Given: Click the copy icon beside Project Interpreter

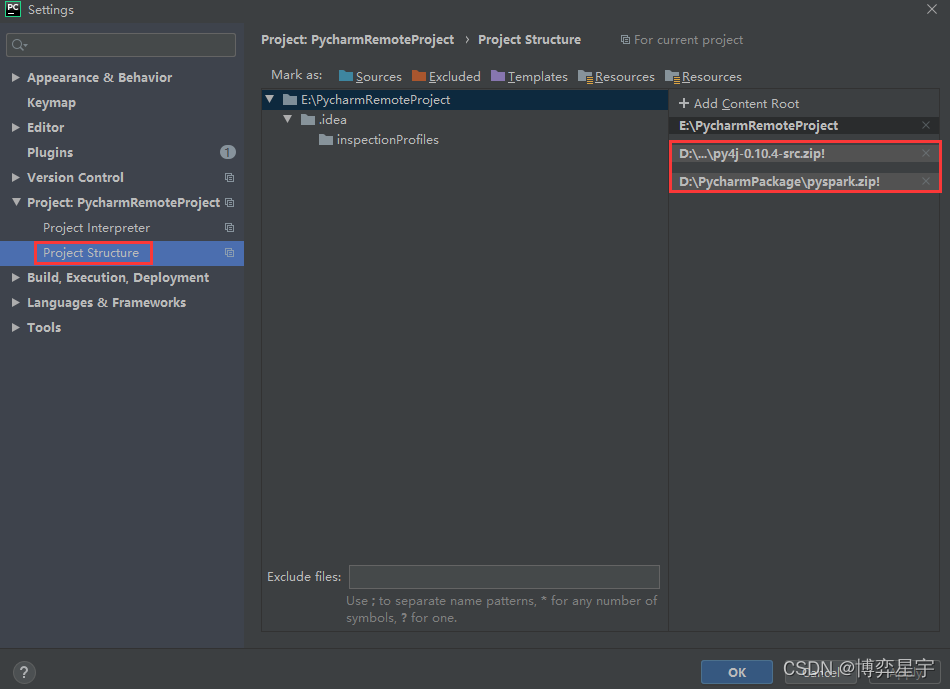Looking at the screenshot, I should [x=229, y=228].
